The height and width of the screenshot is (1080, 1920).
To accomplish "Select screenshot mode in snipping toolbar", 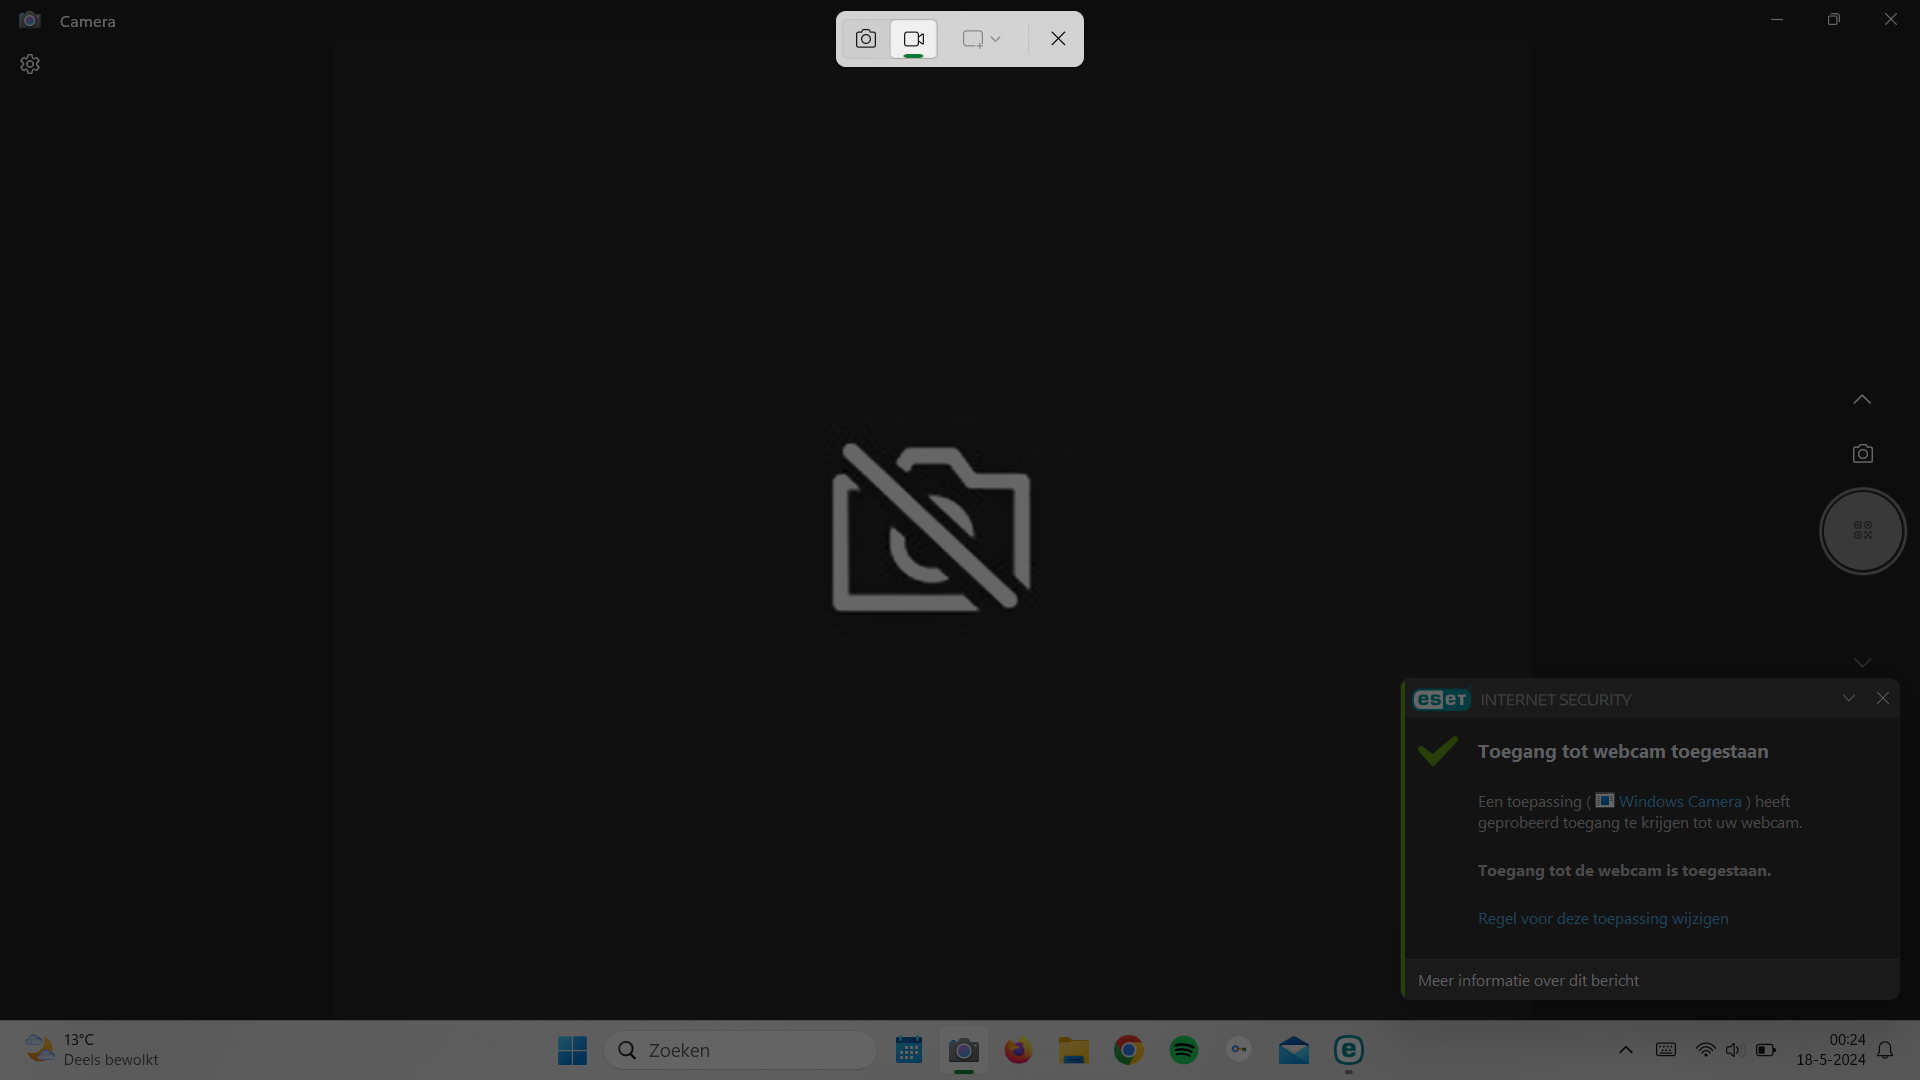I will [866, 39].
